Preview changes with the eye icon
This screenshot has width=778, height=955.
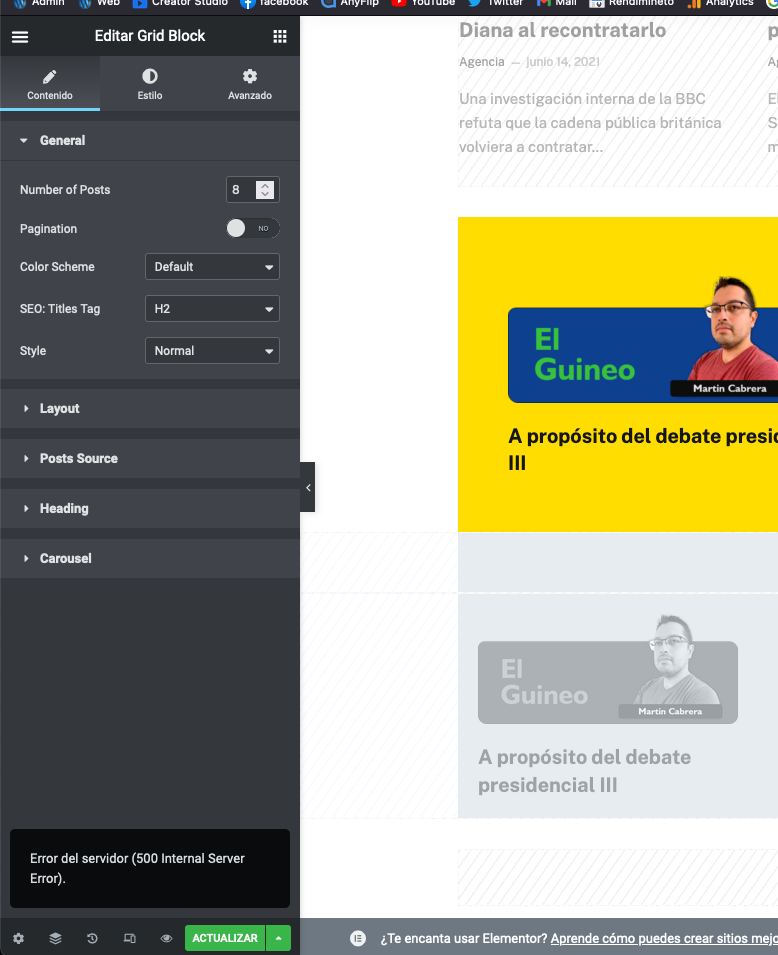tap(166, 938)
